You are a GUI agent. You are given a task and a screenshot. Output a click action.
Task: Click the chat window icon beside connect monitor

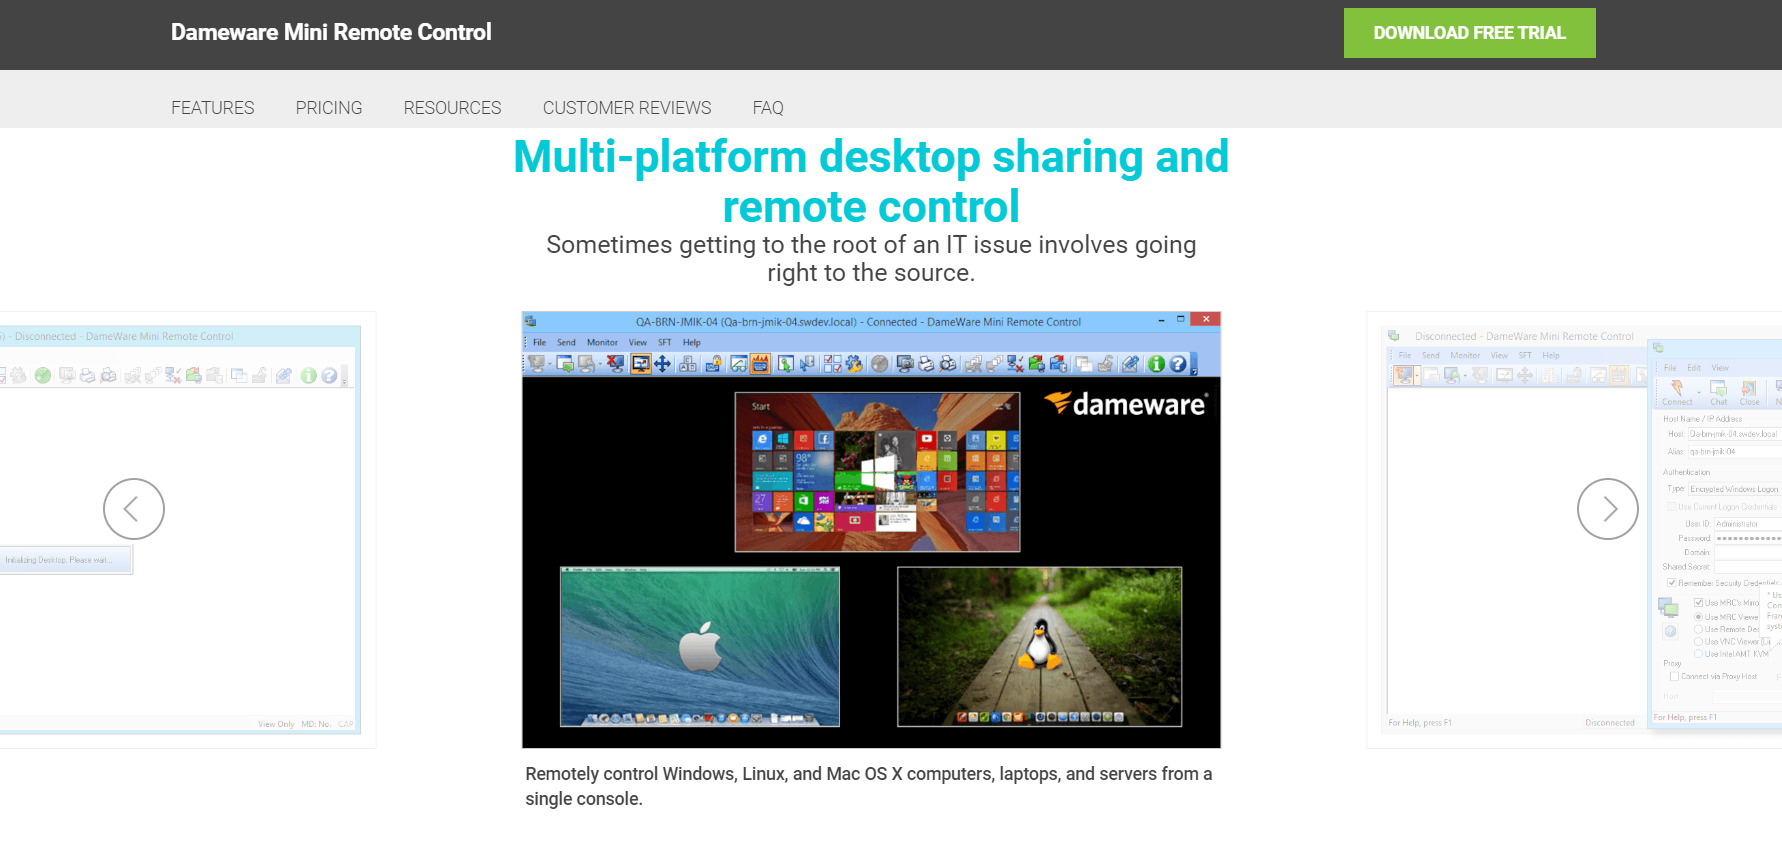pyautogui.click(x=565, y=364)
